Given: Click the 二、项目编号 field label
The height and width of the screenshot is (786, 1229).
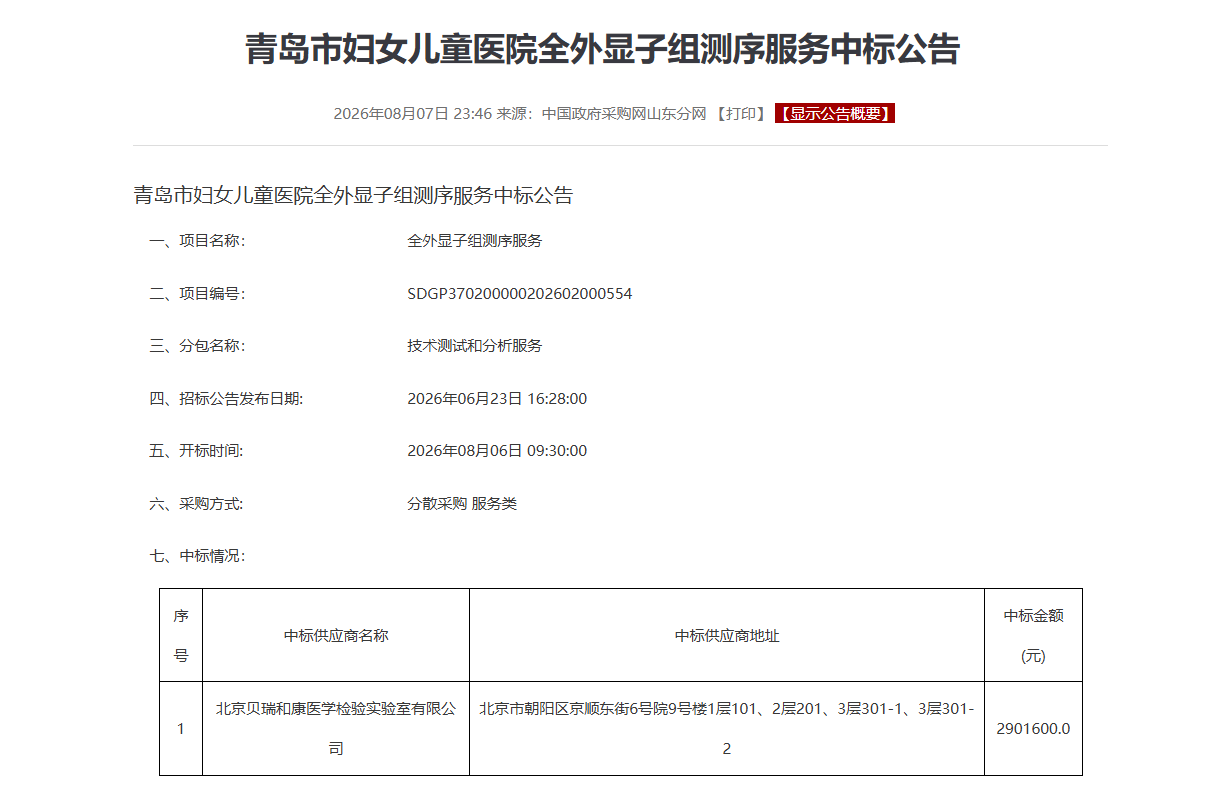Looking at the screenshot, I should [197, 294].
